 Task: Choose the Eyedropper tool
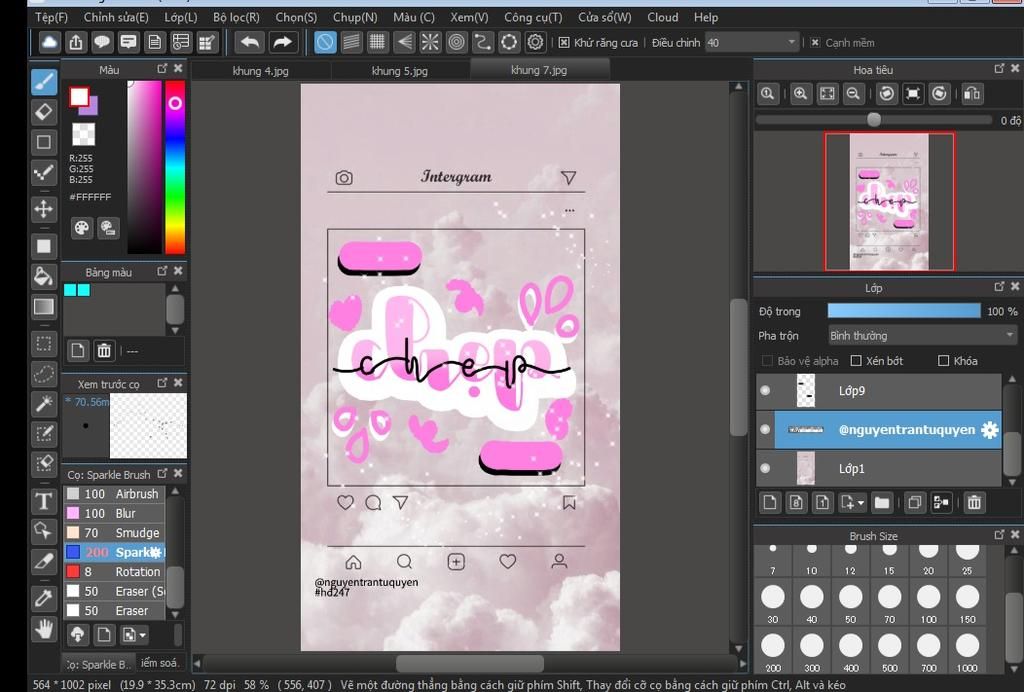coord(44,597)
